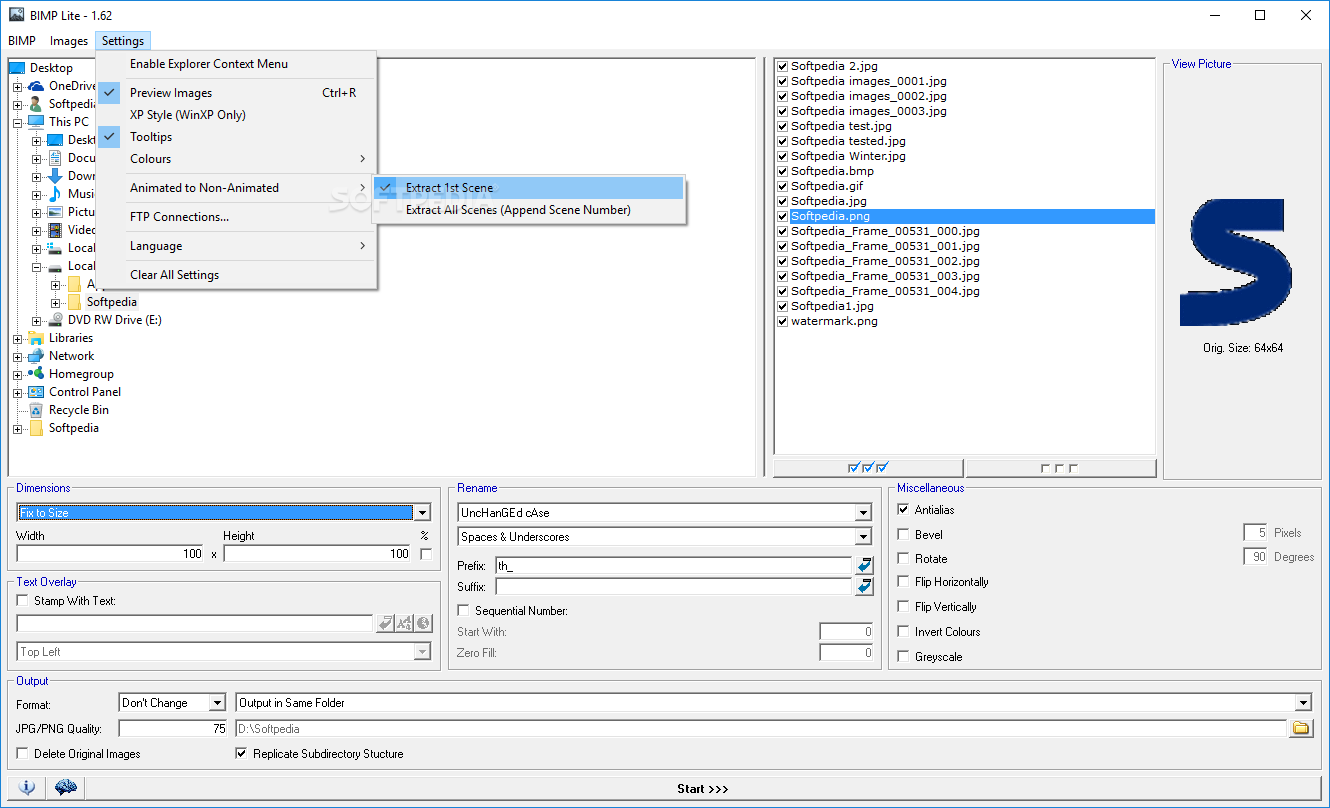
Task: Click the Videos film icon in the tree
Action: 55,230
